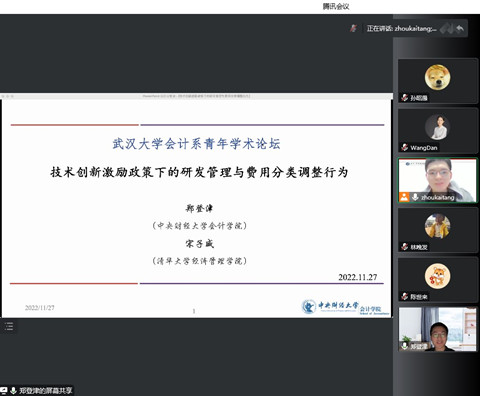Image resolution: width=480 pixels, height=396 pixels.
Task: Click the microphone icon in screen-sharing status bar
Action: click(x=13, y=390)
